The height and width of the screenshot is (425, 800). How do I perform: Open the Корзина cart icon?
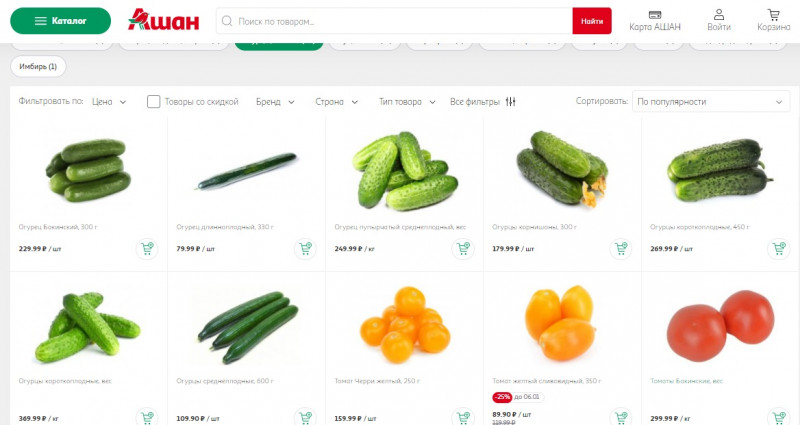point(773,15)
